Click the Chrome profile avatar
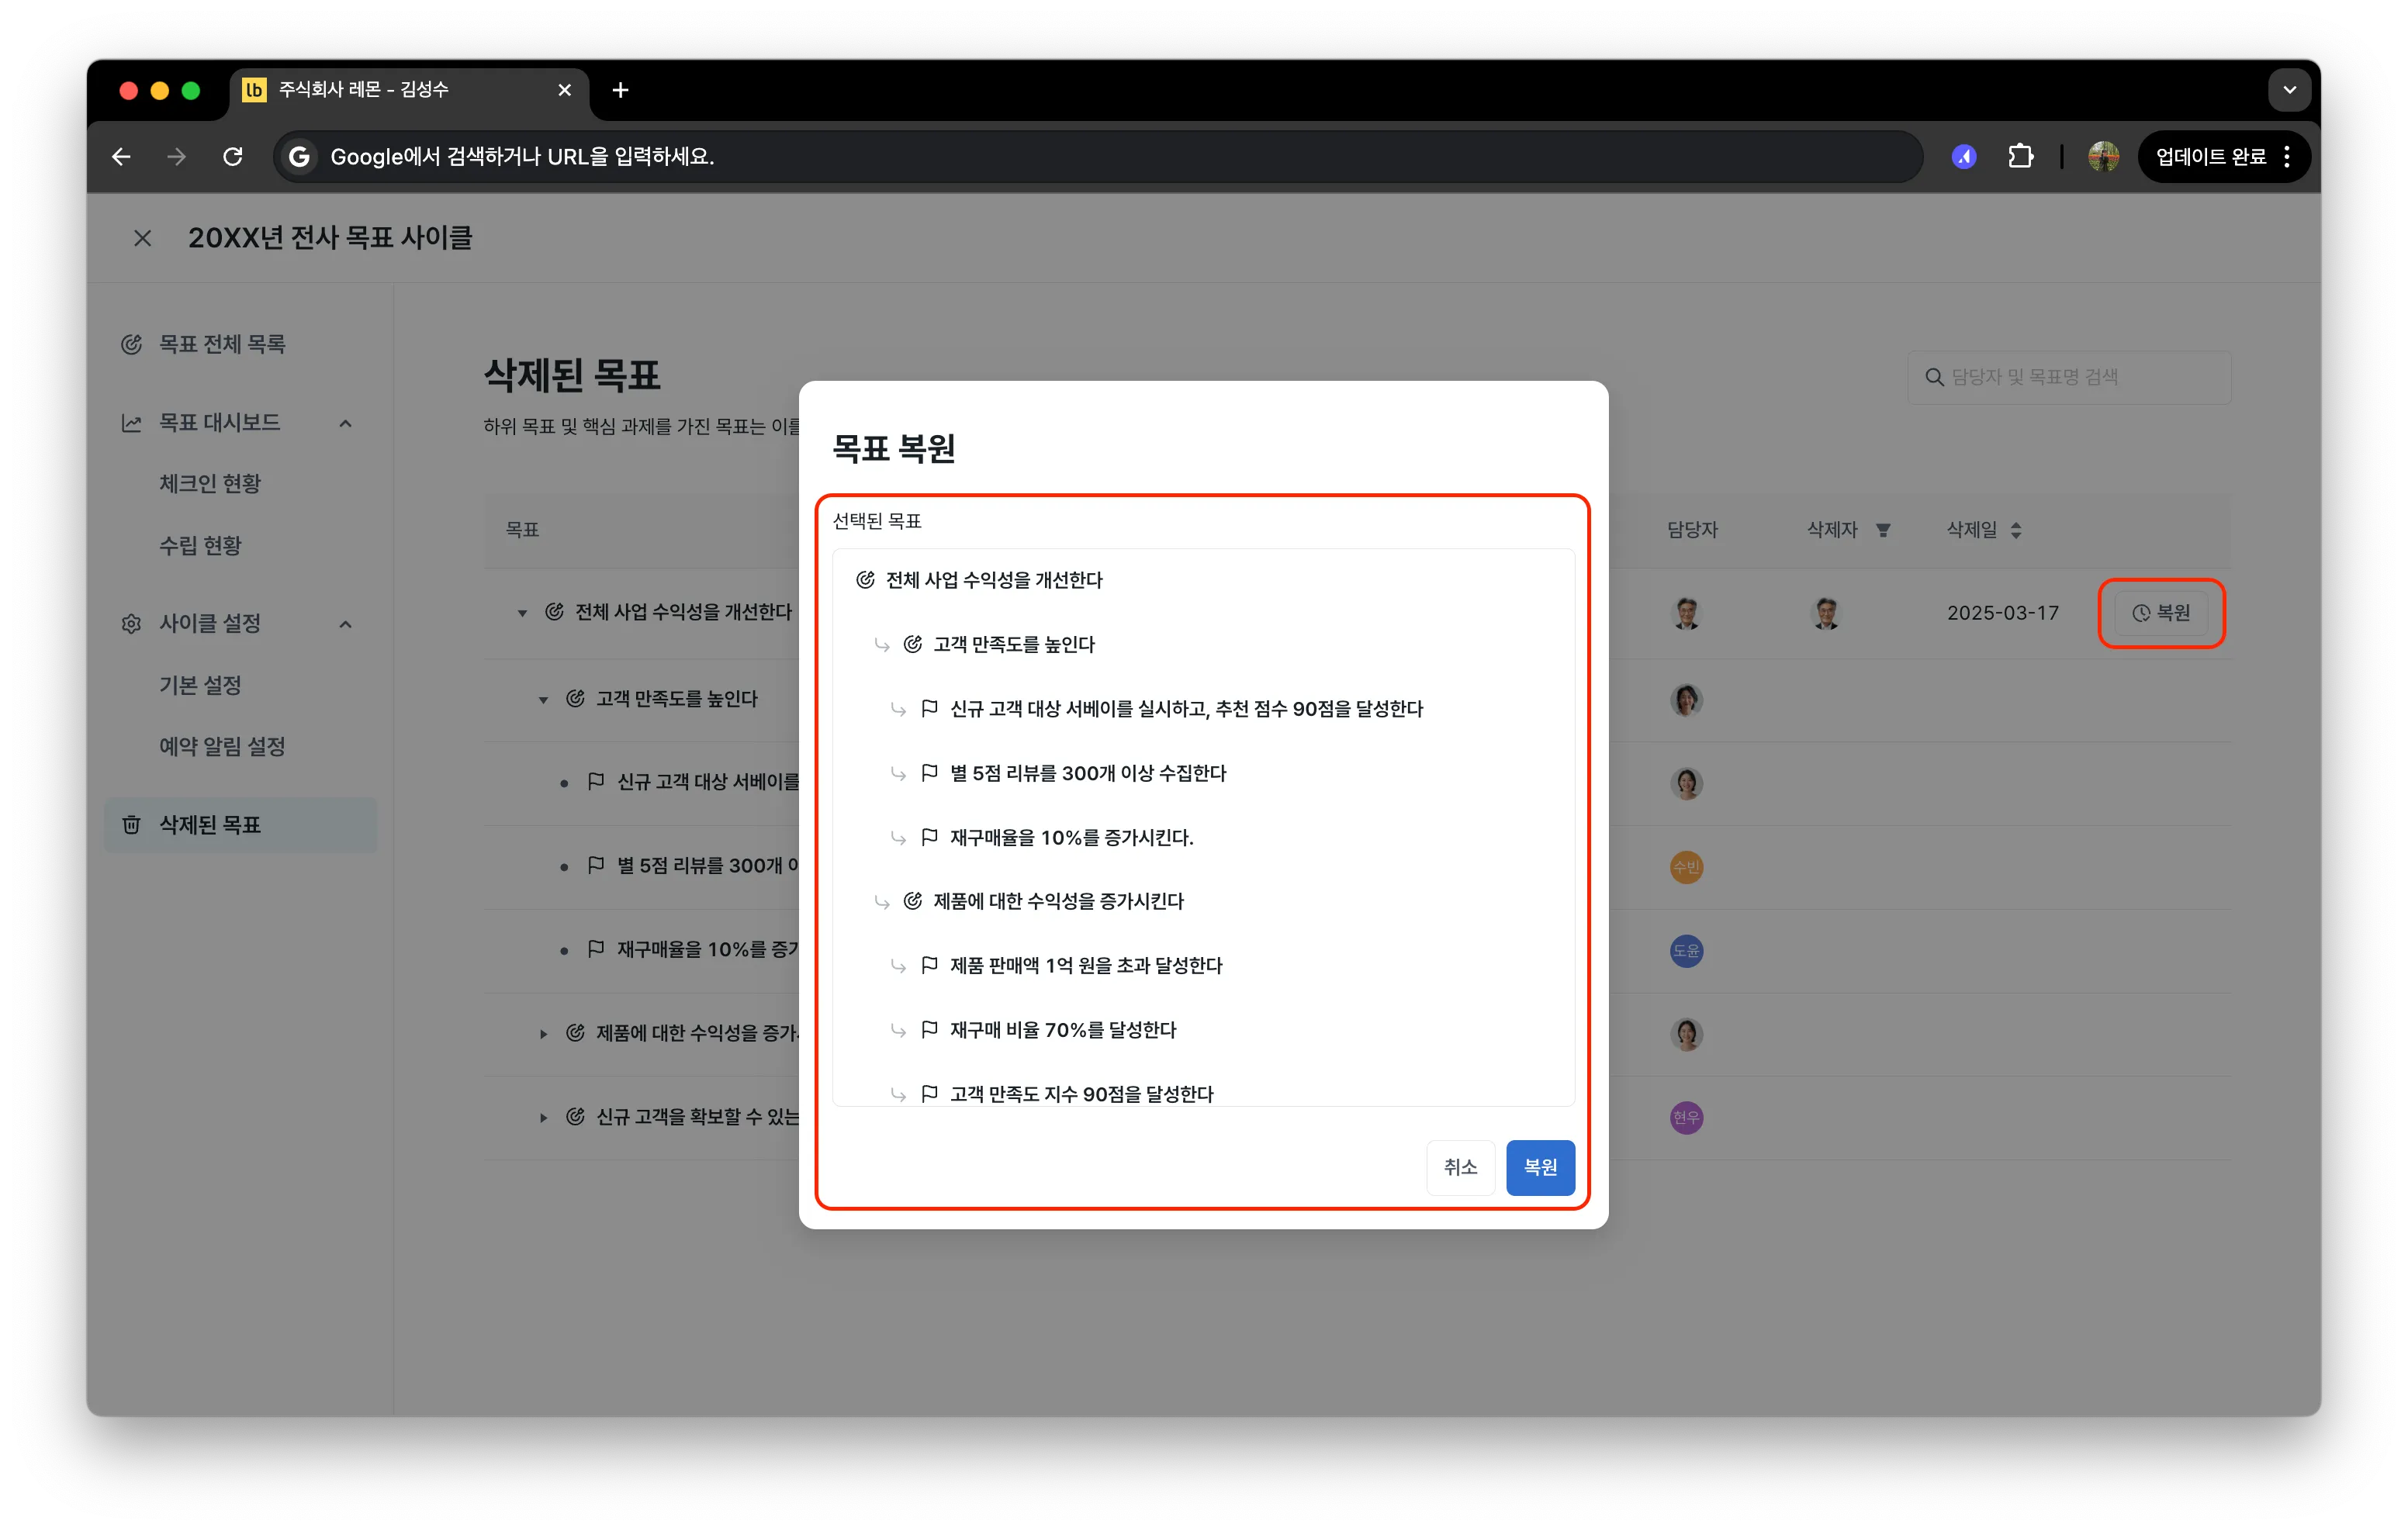Image resolution: width=2408 pixels, height=1531 pixels. coord(2103,157)
